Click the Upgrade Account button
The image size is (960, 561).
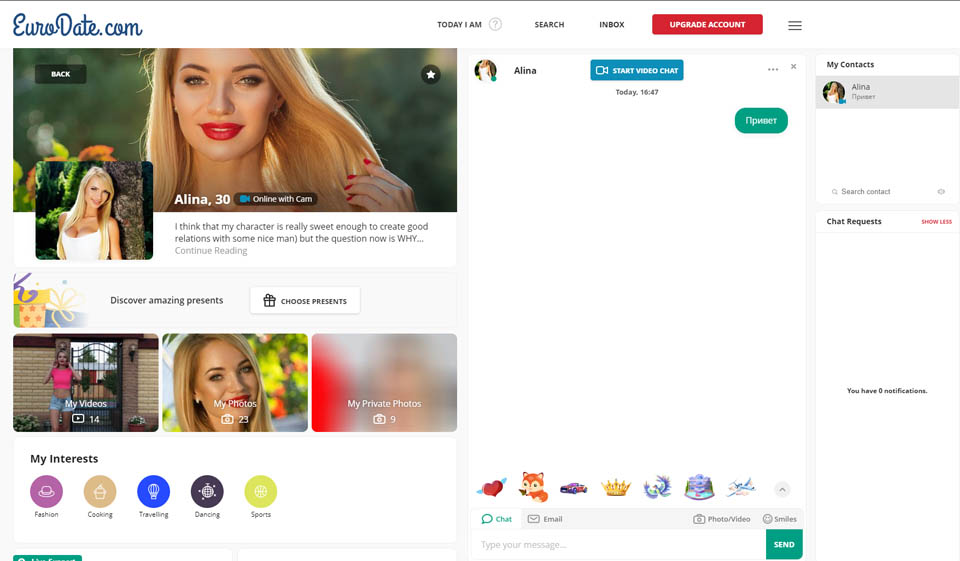point(707,25)
